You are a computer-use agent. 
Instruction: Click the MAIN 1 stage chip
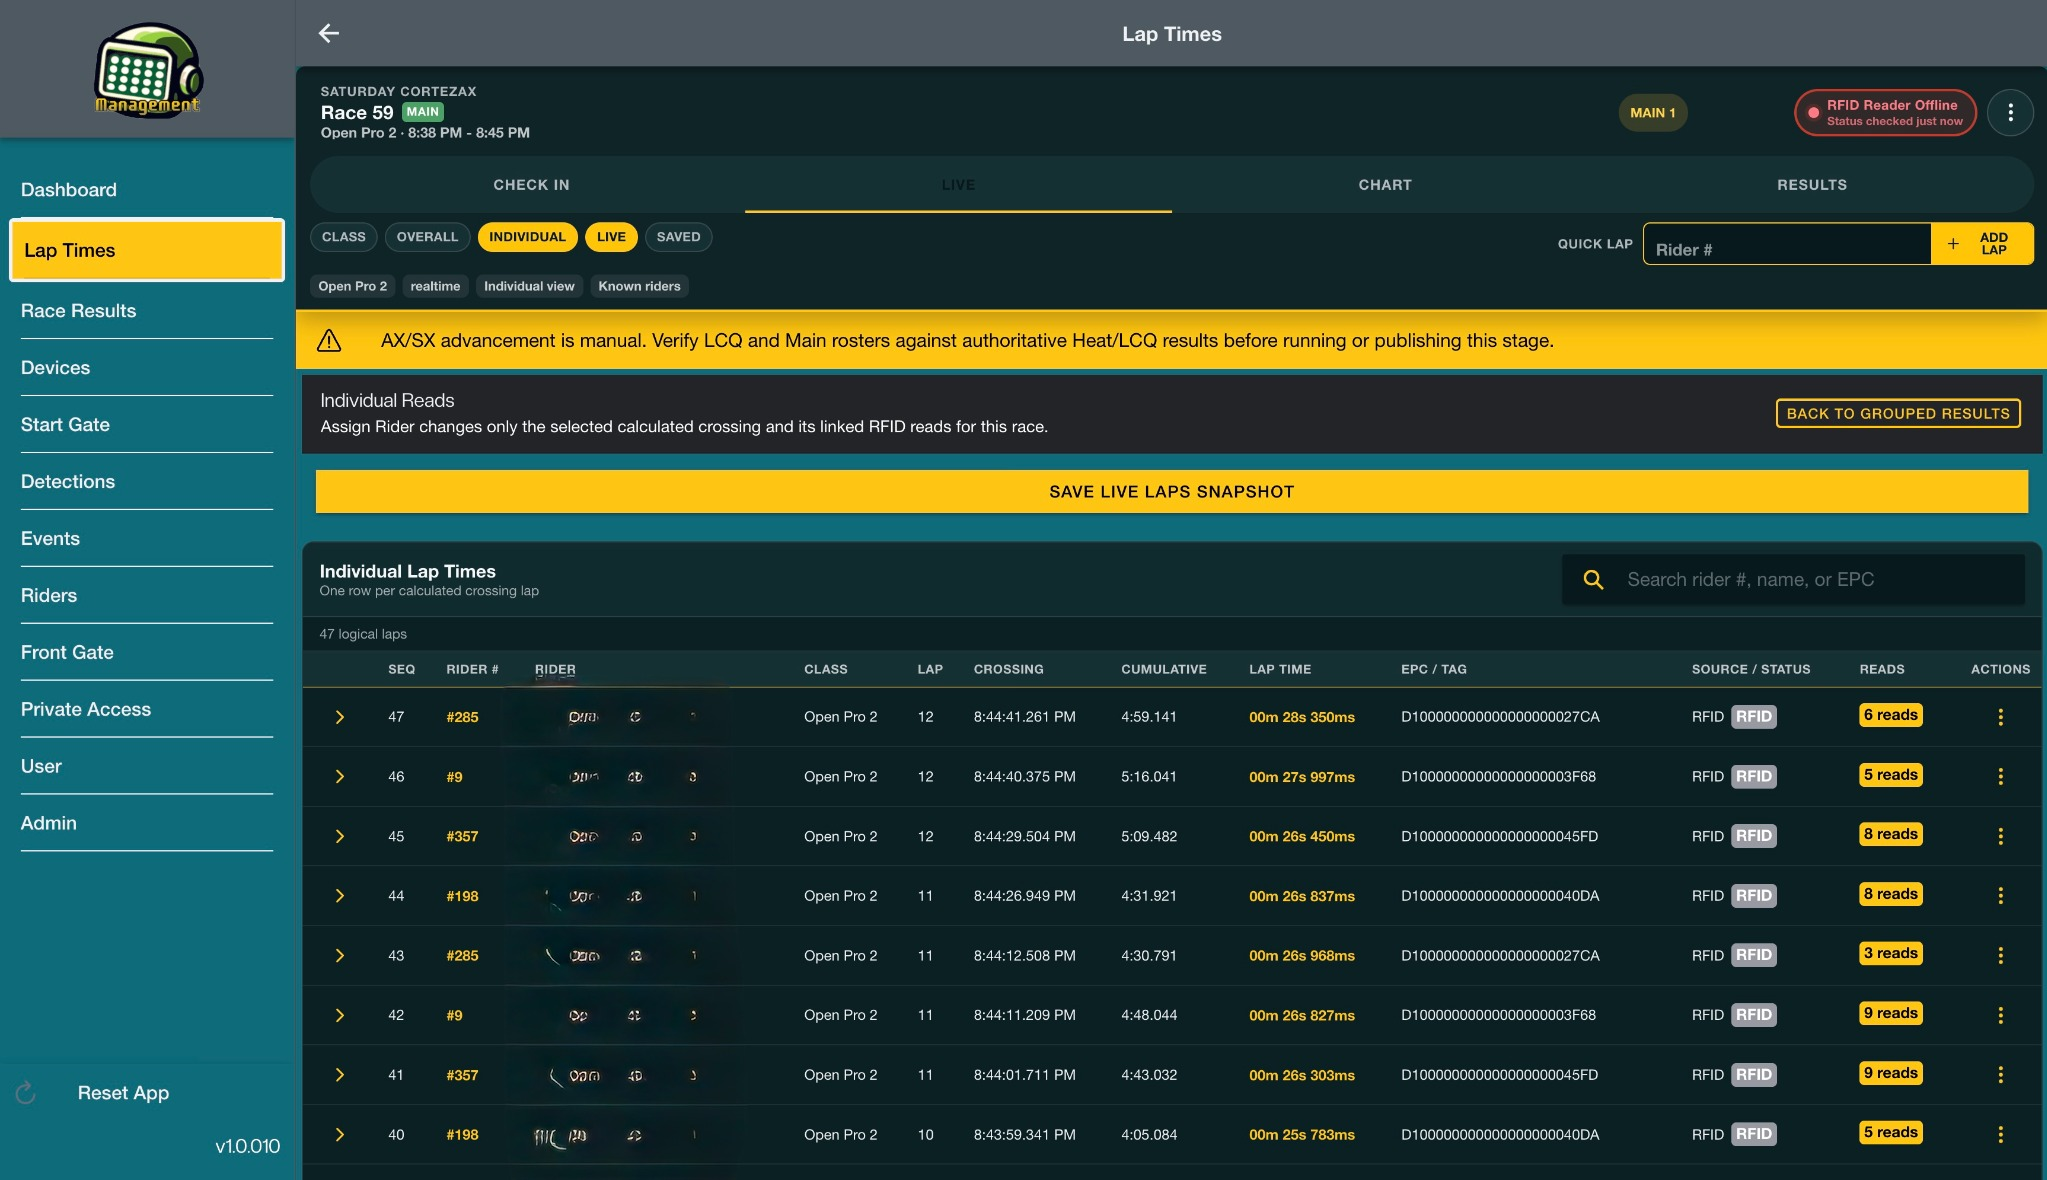click(x=1652, y=113)
